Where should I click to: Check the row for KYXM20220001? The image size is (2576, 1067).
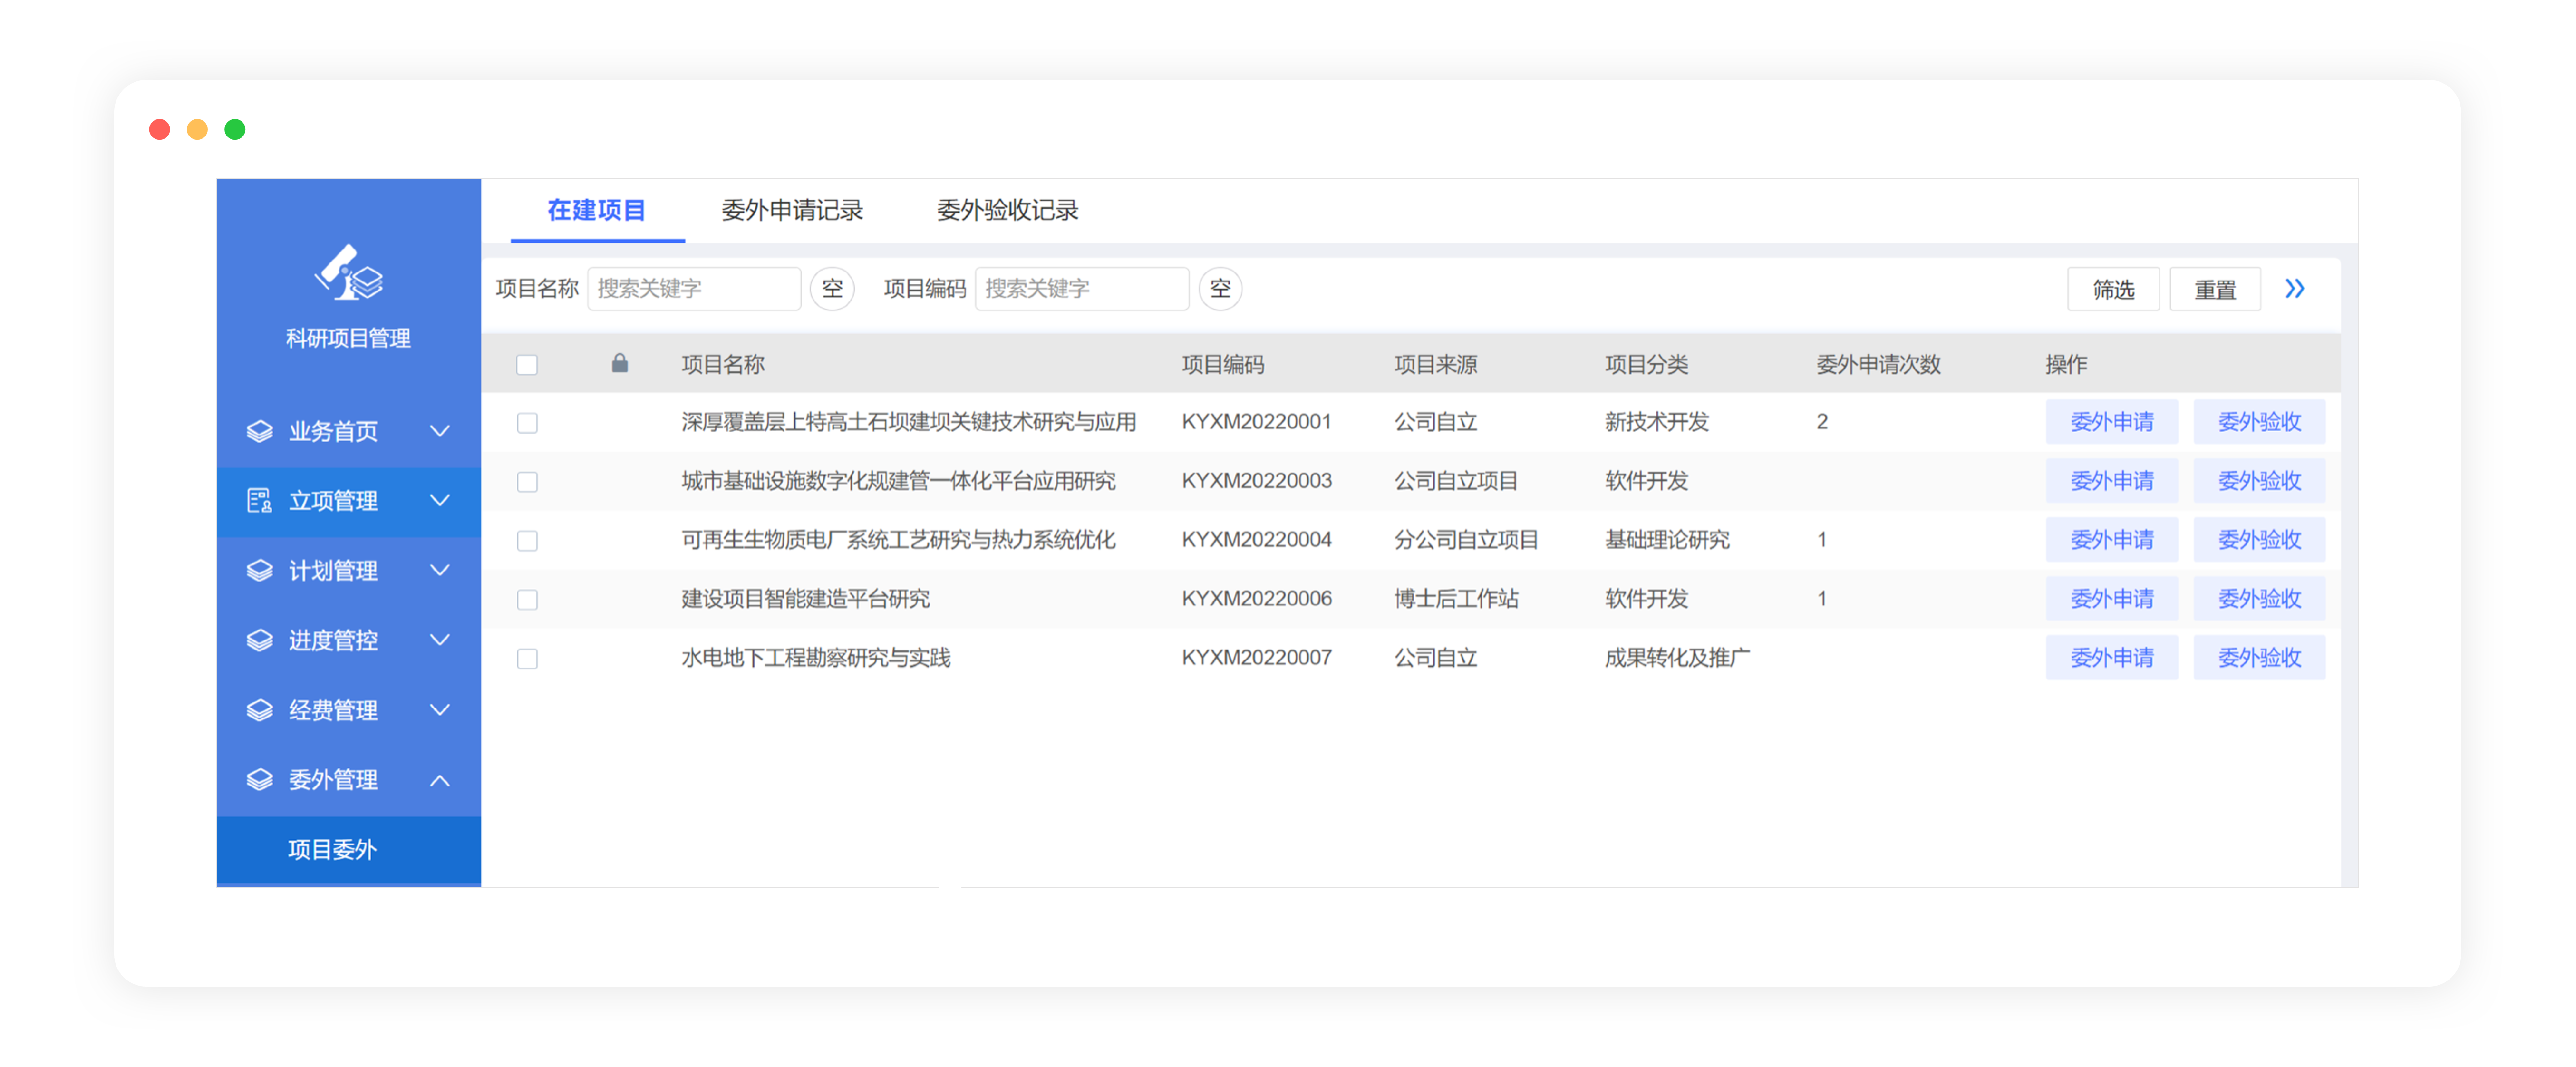(527, 422)
